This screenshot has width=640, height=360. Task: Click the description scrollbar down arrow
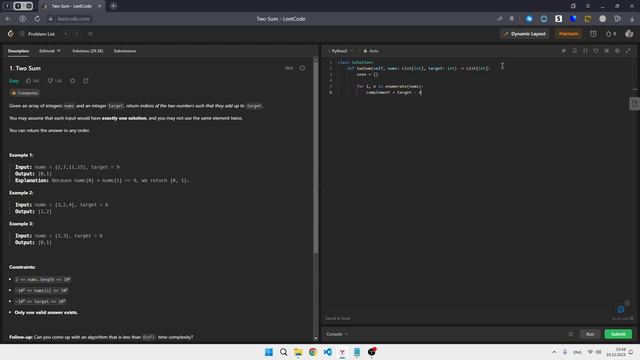coord(316,338)
